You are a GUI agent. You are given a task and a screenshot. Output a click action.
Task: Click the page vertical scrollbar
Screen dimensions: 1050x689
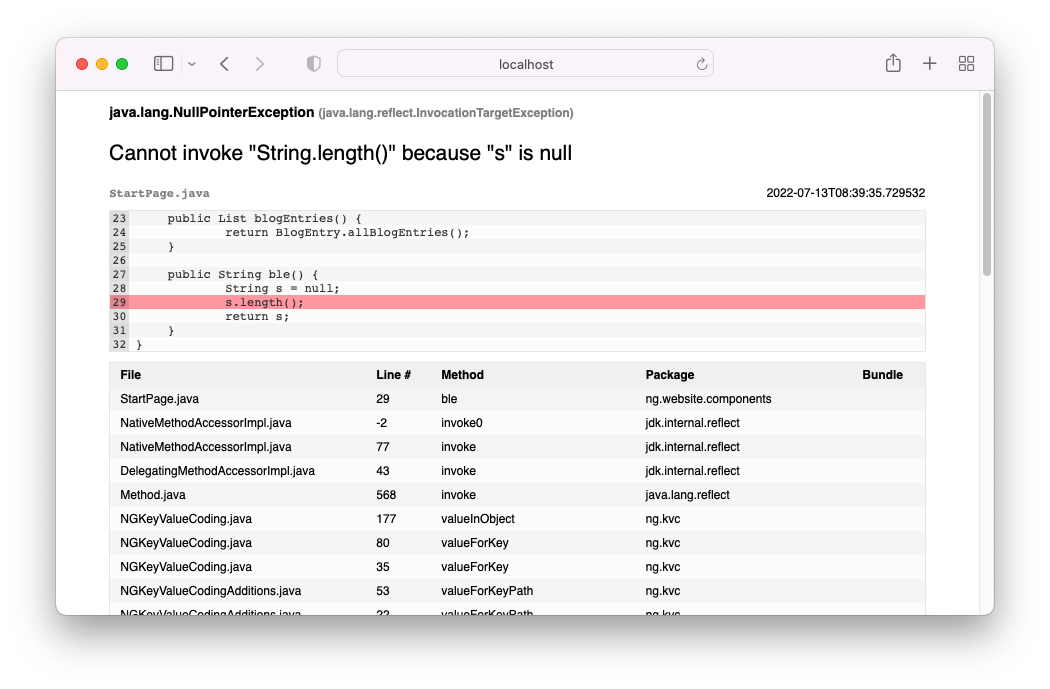986,184
